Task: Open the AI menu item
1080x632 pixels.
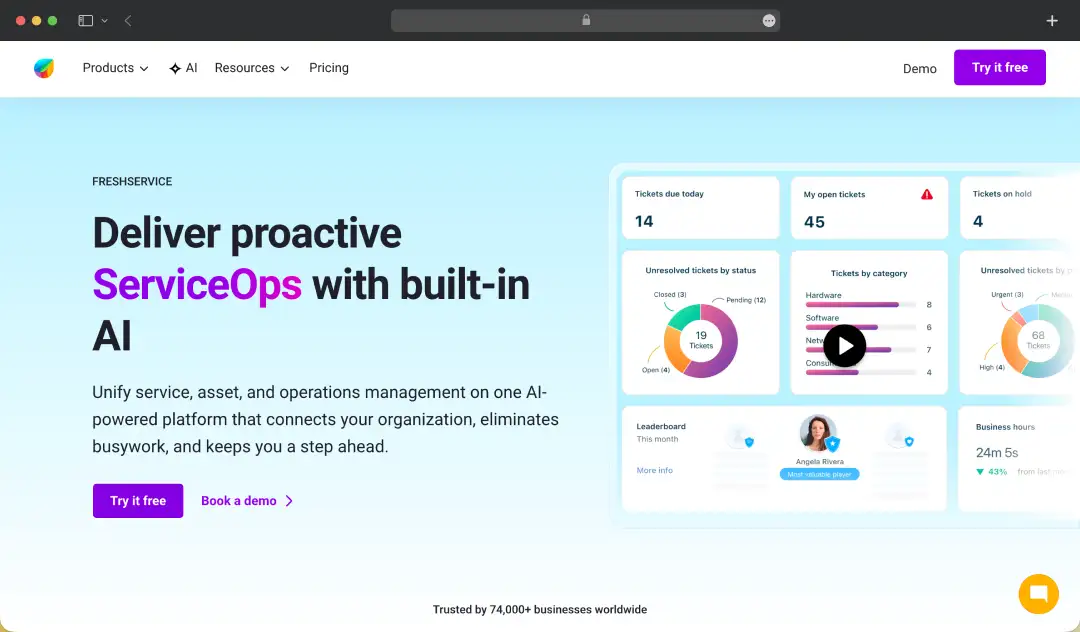Action: [183, 67]
